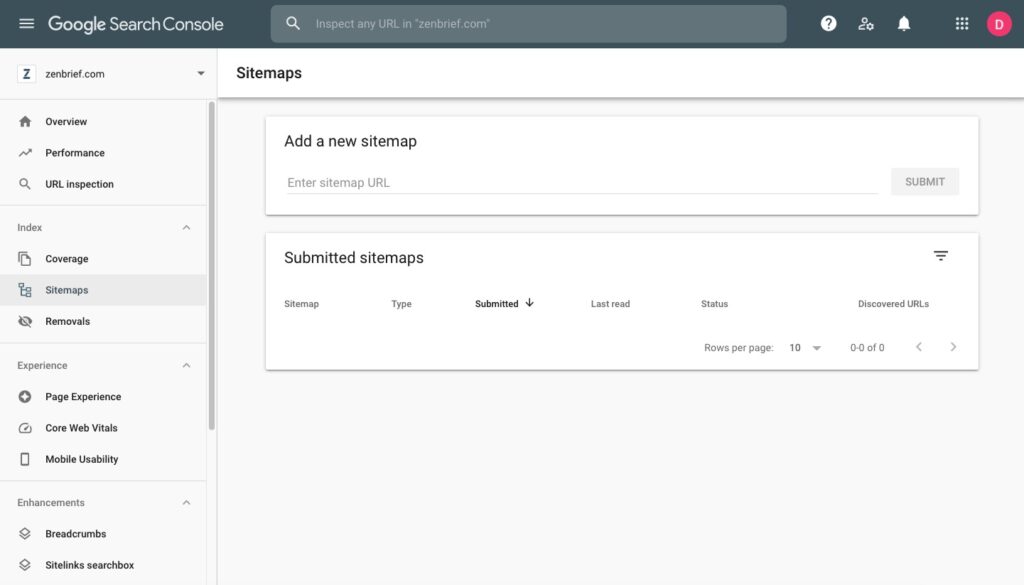The height and width of the screenshot is (585, 1024).
Task: Click the 'Submitted sitemaps' heading
Action: (353, 257)
